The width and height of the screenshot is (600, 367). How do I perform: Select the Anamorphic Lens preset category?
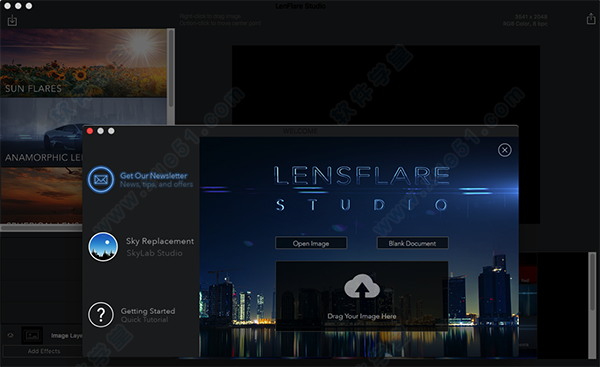click(x=41, y=132)
